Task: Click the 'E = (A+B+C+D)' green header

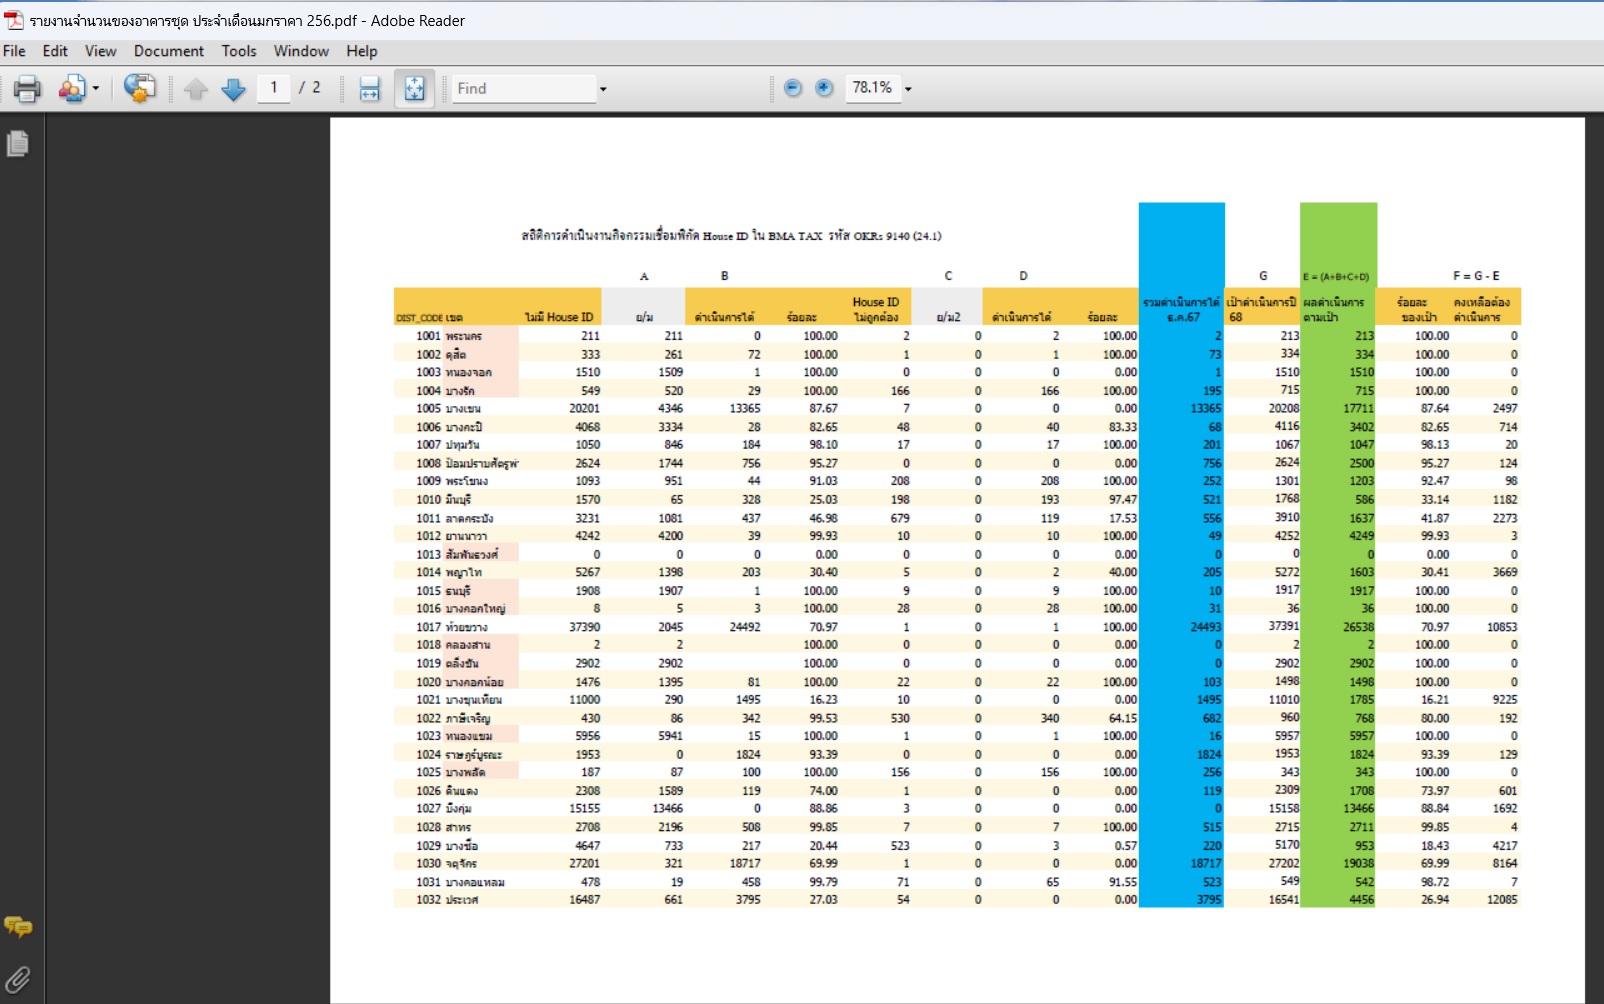Action: (x=1336, y=277)
